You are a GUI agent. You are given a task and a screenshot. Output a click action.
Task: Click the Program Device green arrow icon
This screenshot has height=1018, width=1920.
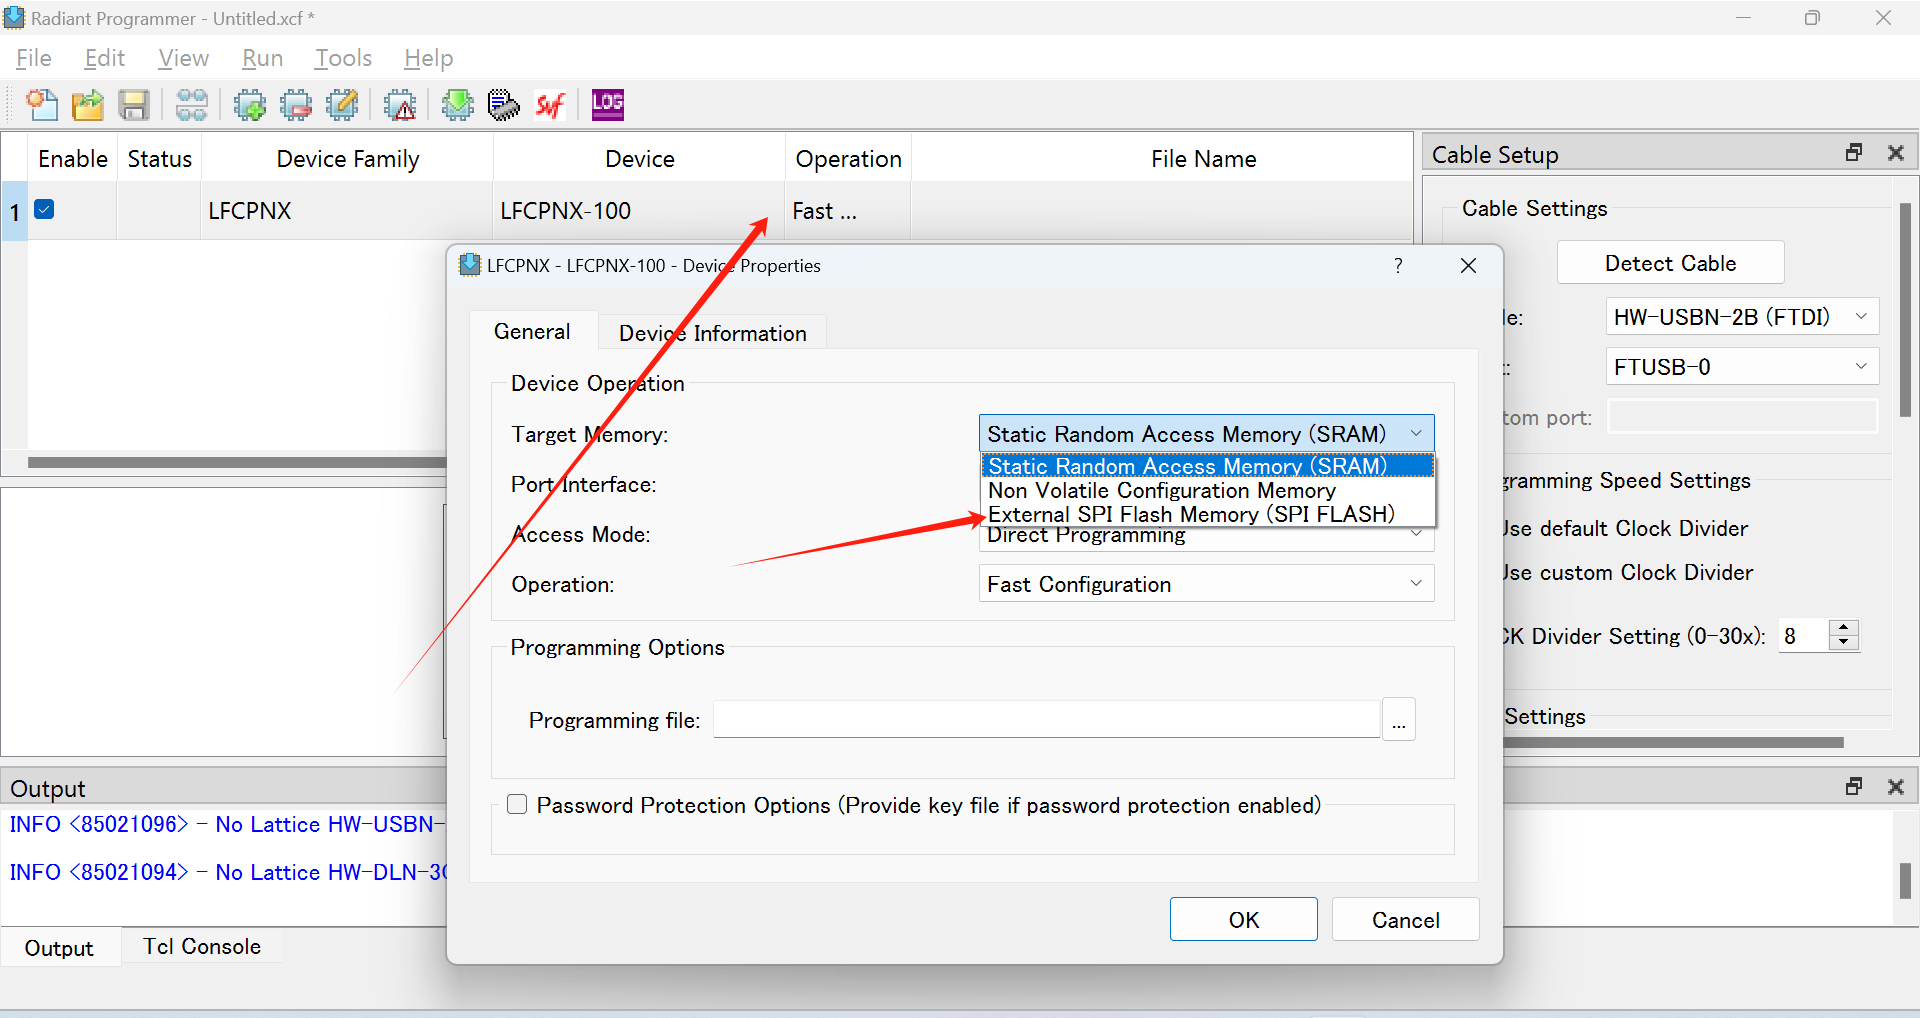(458, 105)
